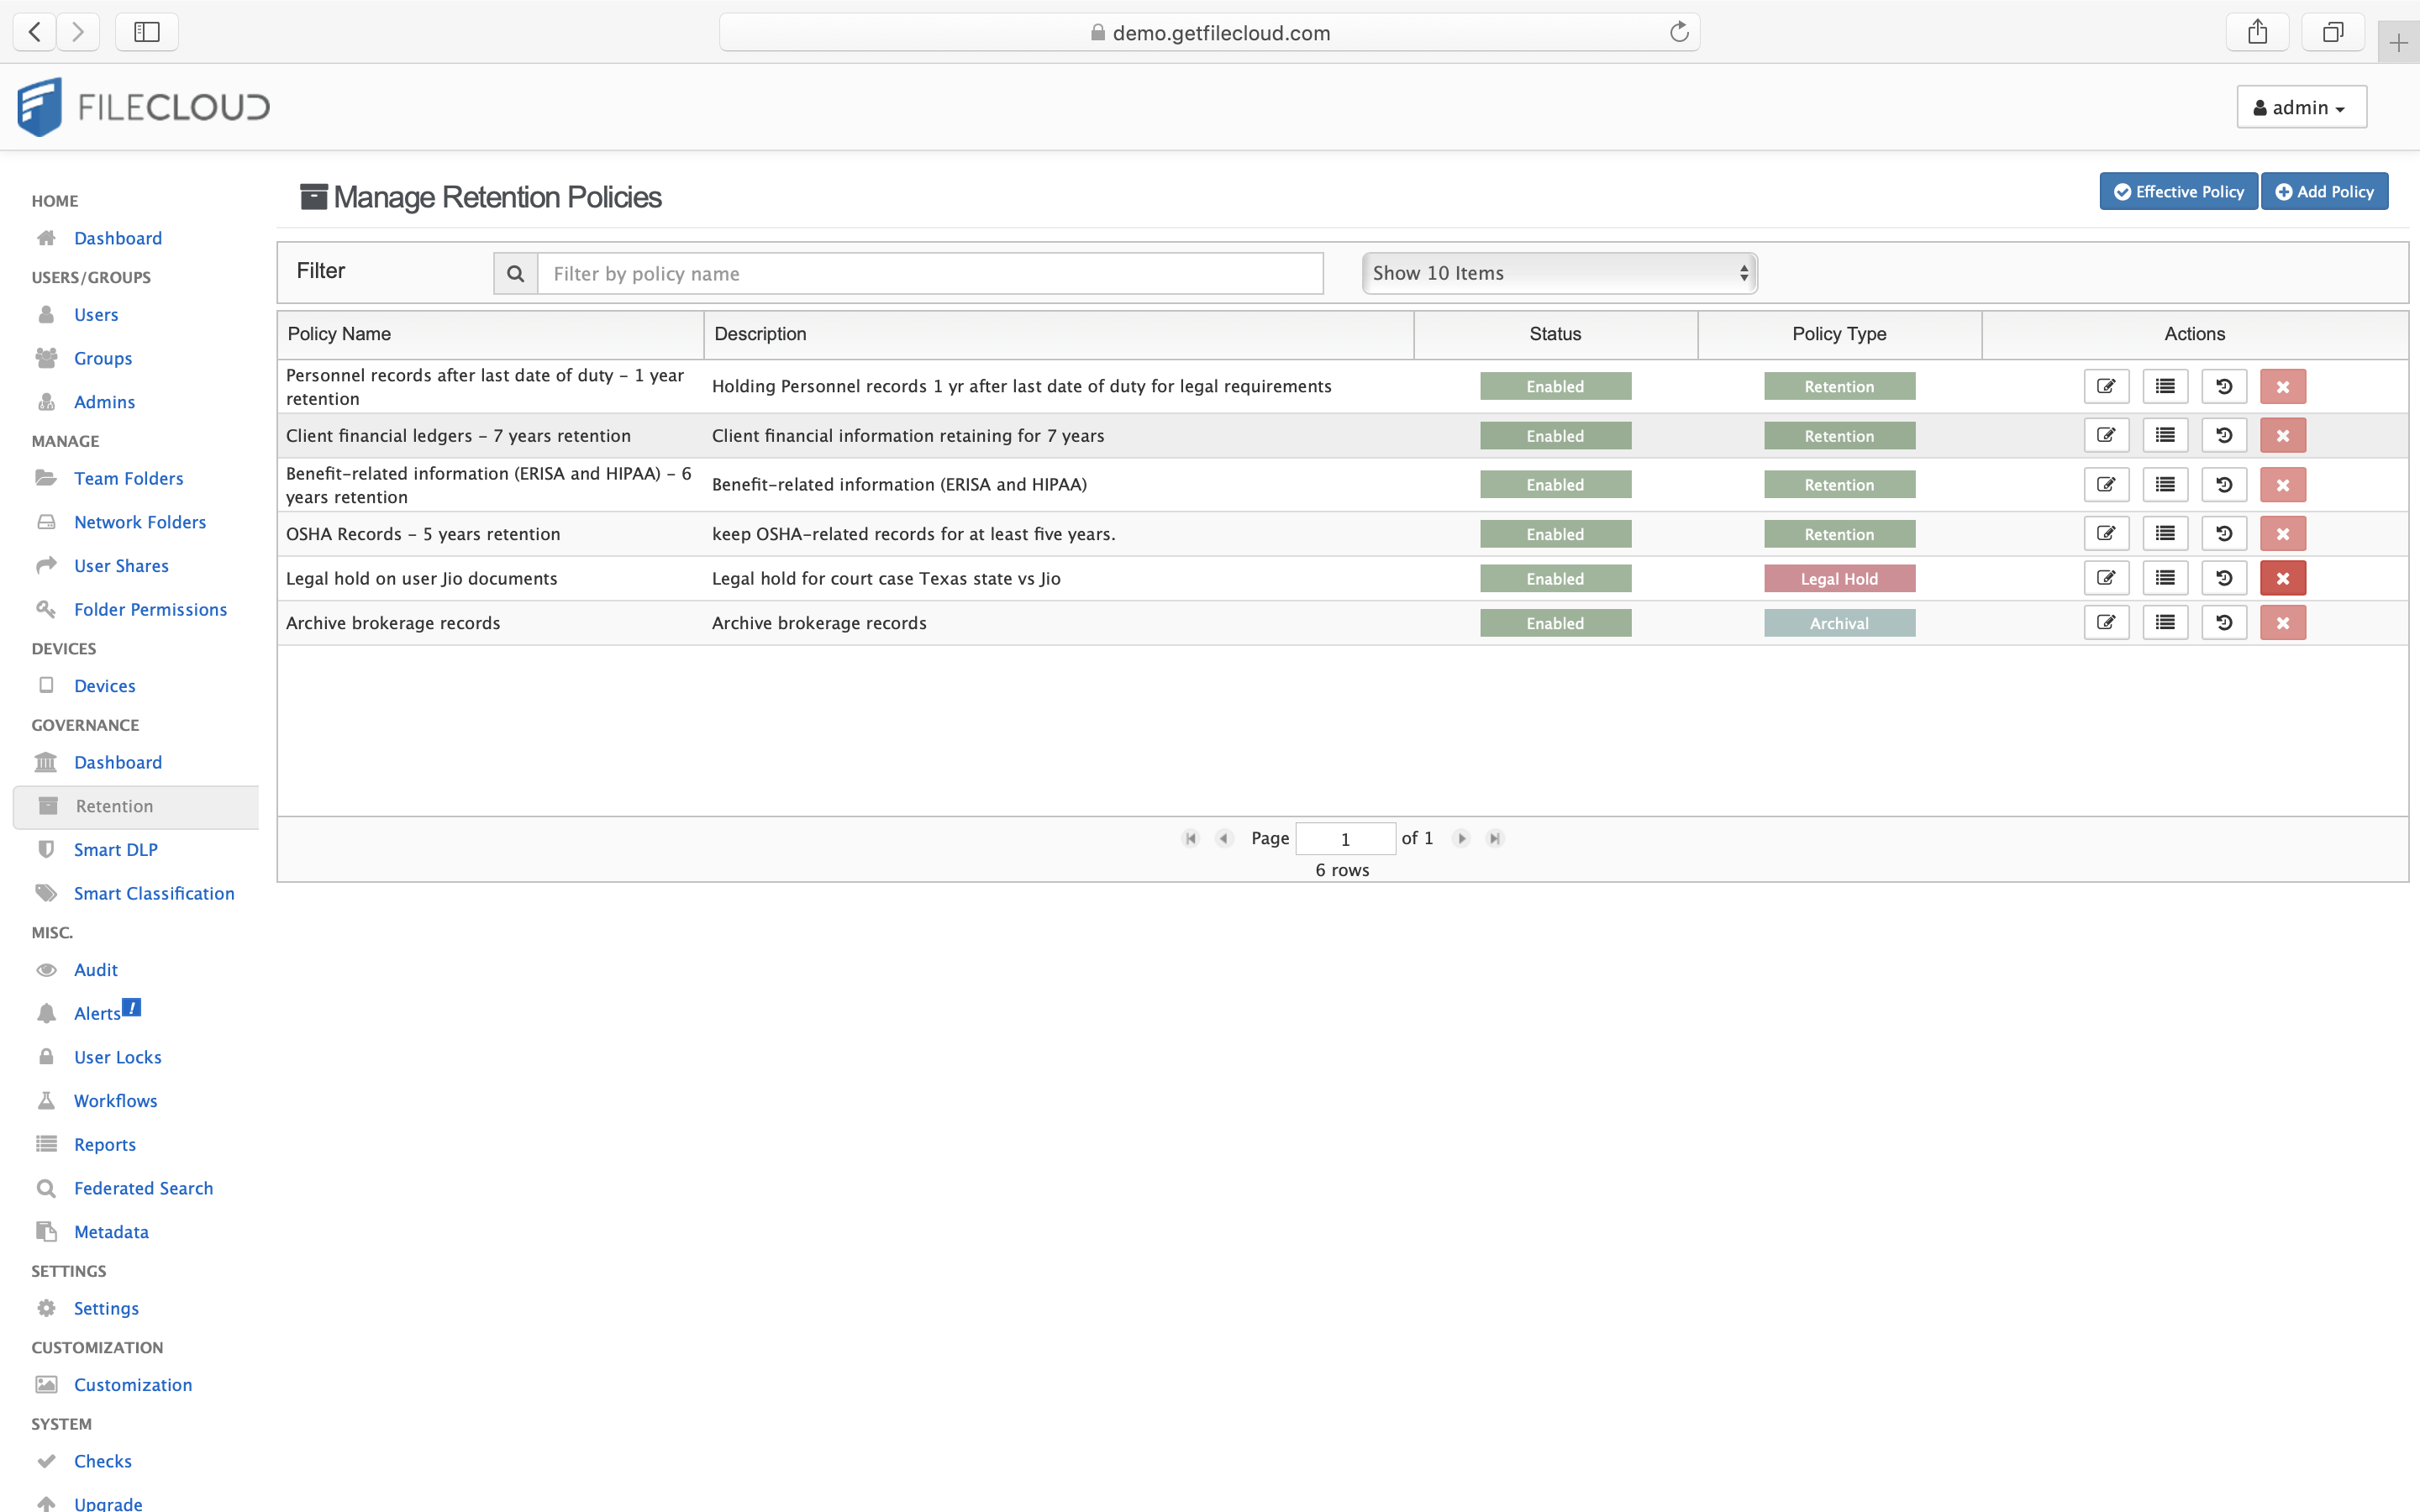The image size is (2420, 1512).
Task: Edit the OSHA Records policy
Action: click(2106, 533)
